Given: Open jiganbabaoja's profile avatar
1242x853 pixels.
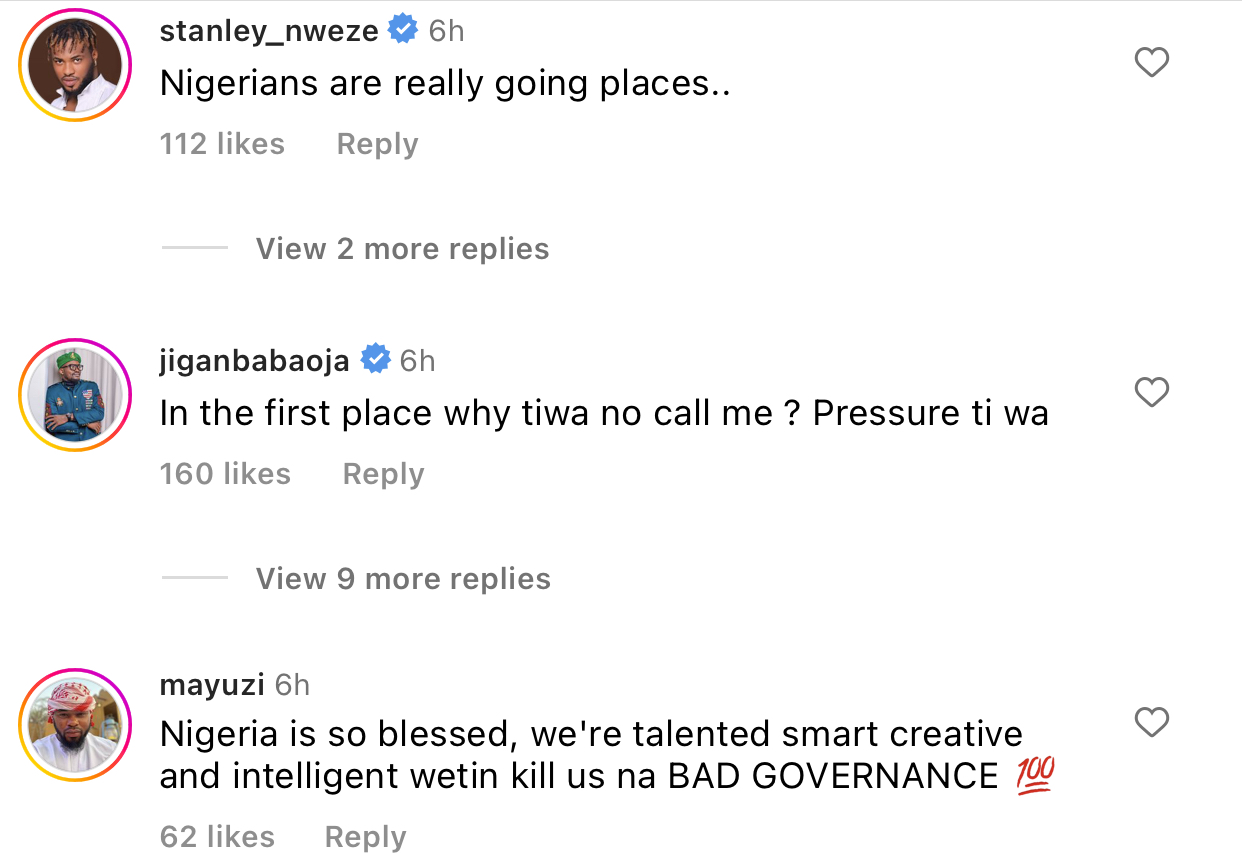Looking at the screenshot, I should (75, 394).
